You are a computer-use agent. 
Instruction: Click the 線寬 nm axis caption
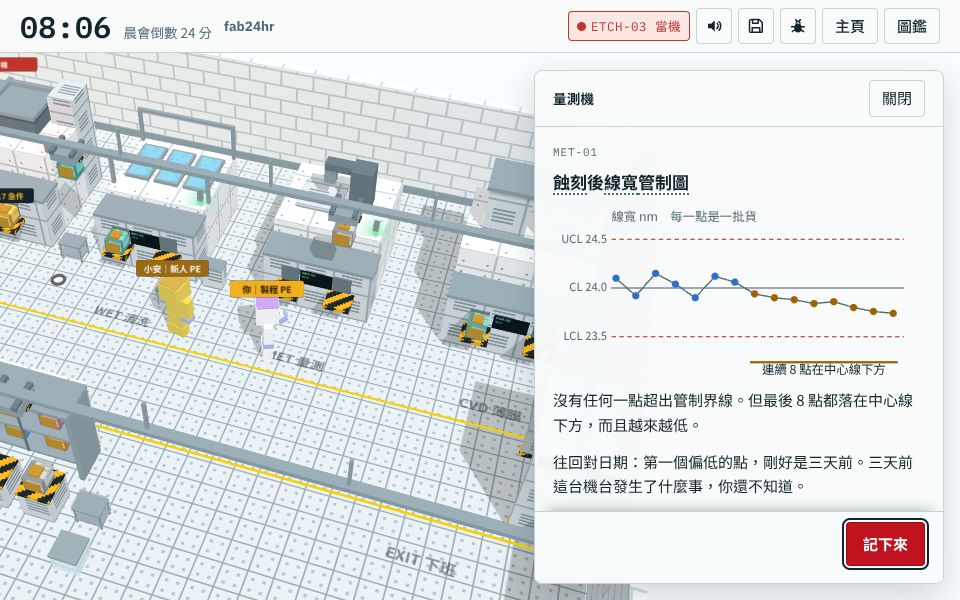(x=634, y=217)
